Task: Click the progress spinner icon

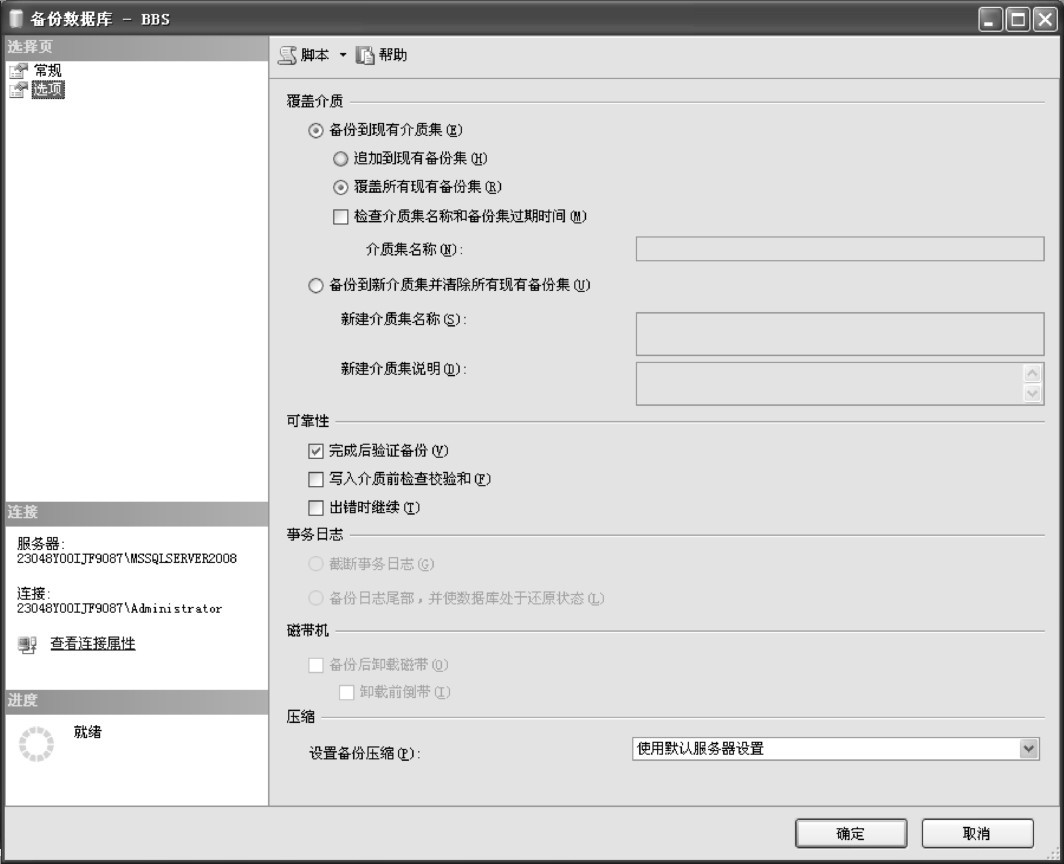Action: click(x=36, y=744)
